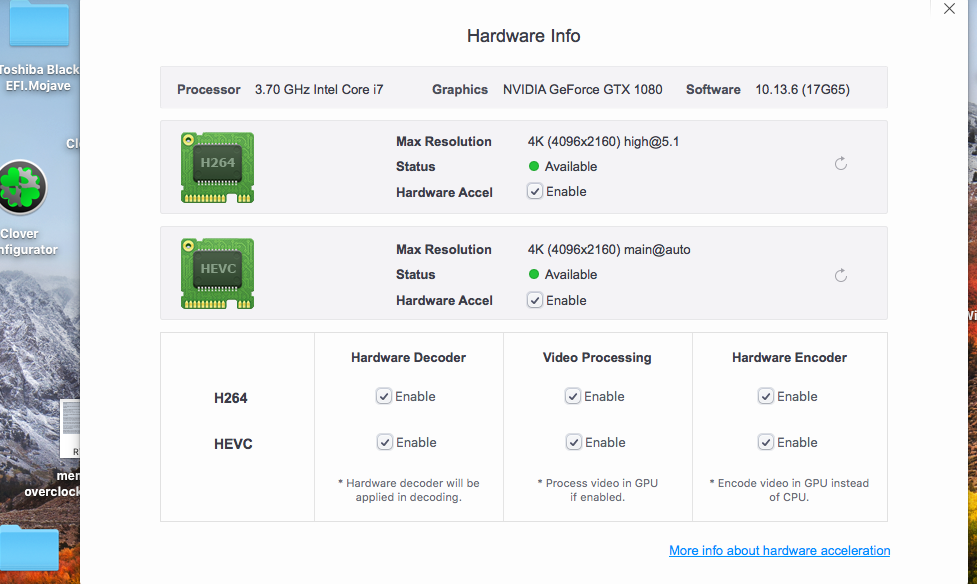This screenshot has width=977, height=584.
Task: Click the Processor label
Action: pos(209,90)
